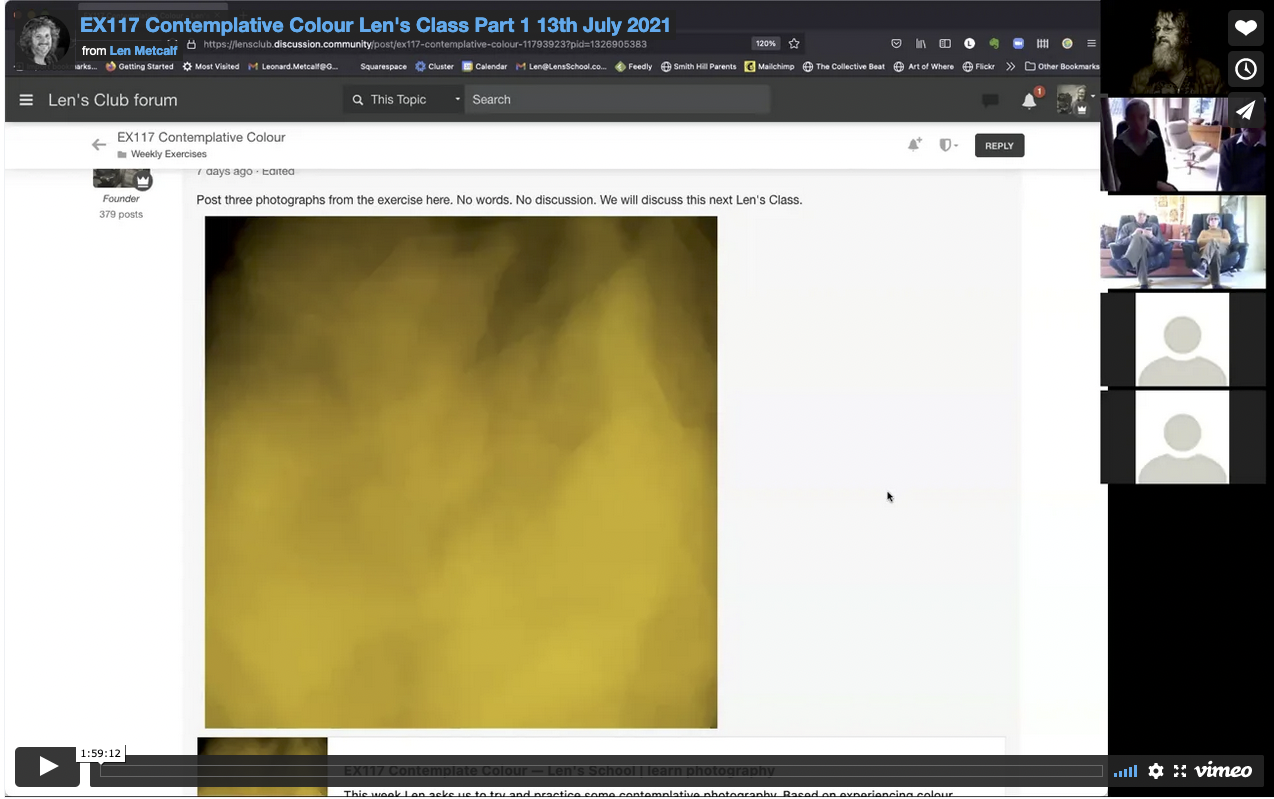Open The Collective Beat bookmark
The image size is (1274, 799).
click(x=844, y=67)
